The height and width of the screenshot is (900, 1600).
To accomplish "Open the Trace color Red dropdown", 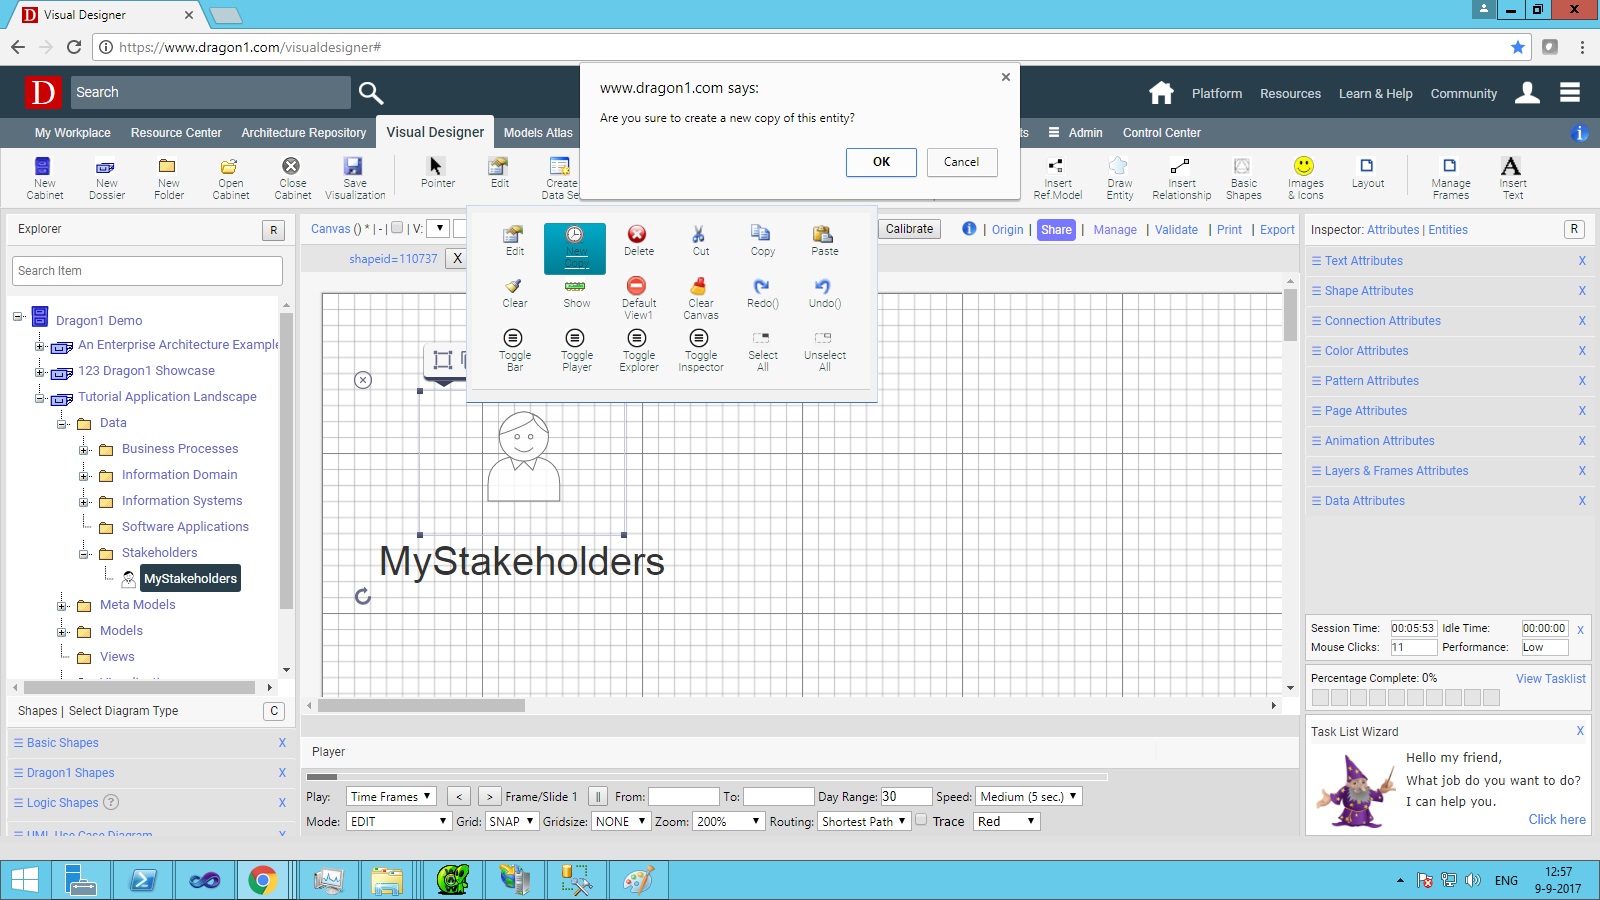I will click(x=1006, y=821).
